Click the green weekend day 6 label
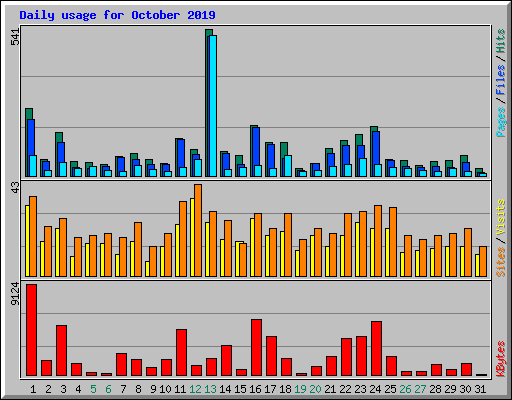 coord(108,389)
